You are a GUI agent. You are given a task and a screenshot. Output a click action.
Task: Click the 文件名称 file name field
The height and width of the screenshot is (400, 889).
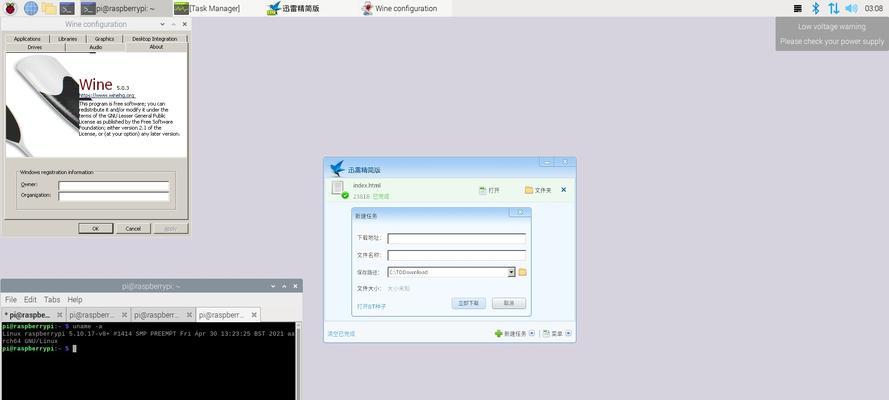456,256
